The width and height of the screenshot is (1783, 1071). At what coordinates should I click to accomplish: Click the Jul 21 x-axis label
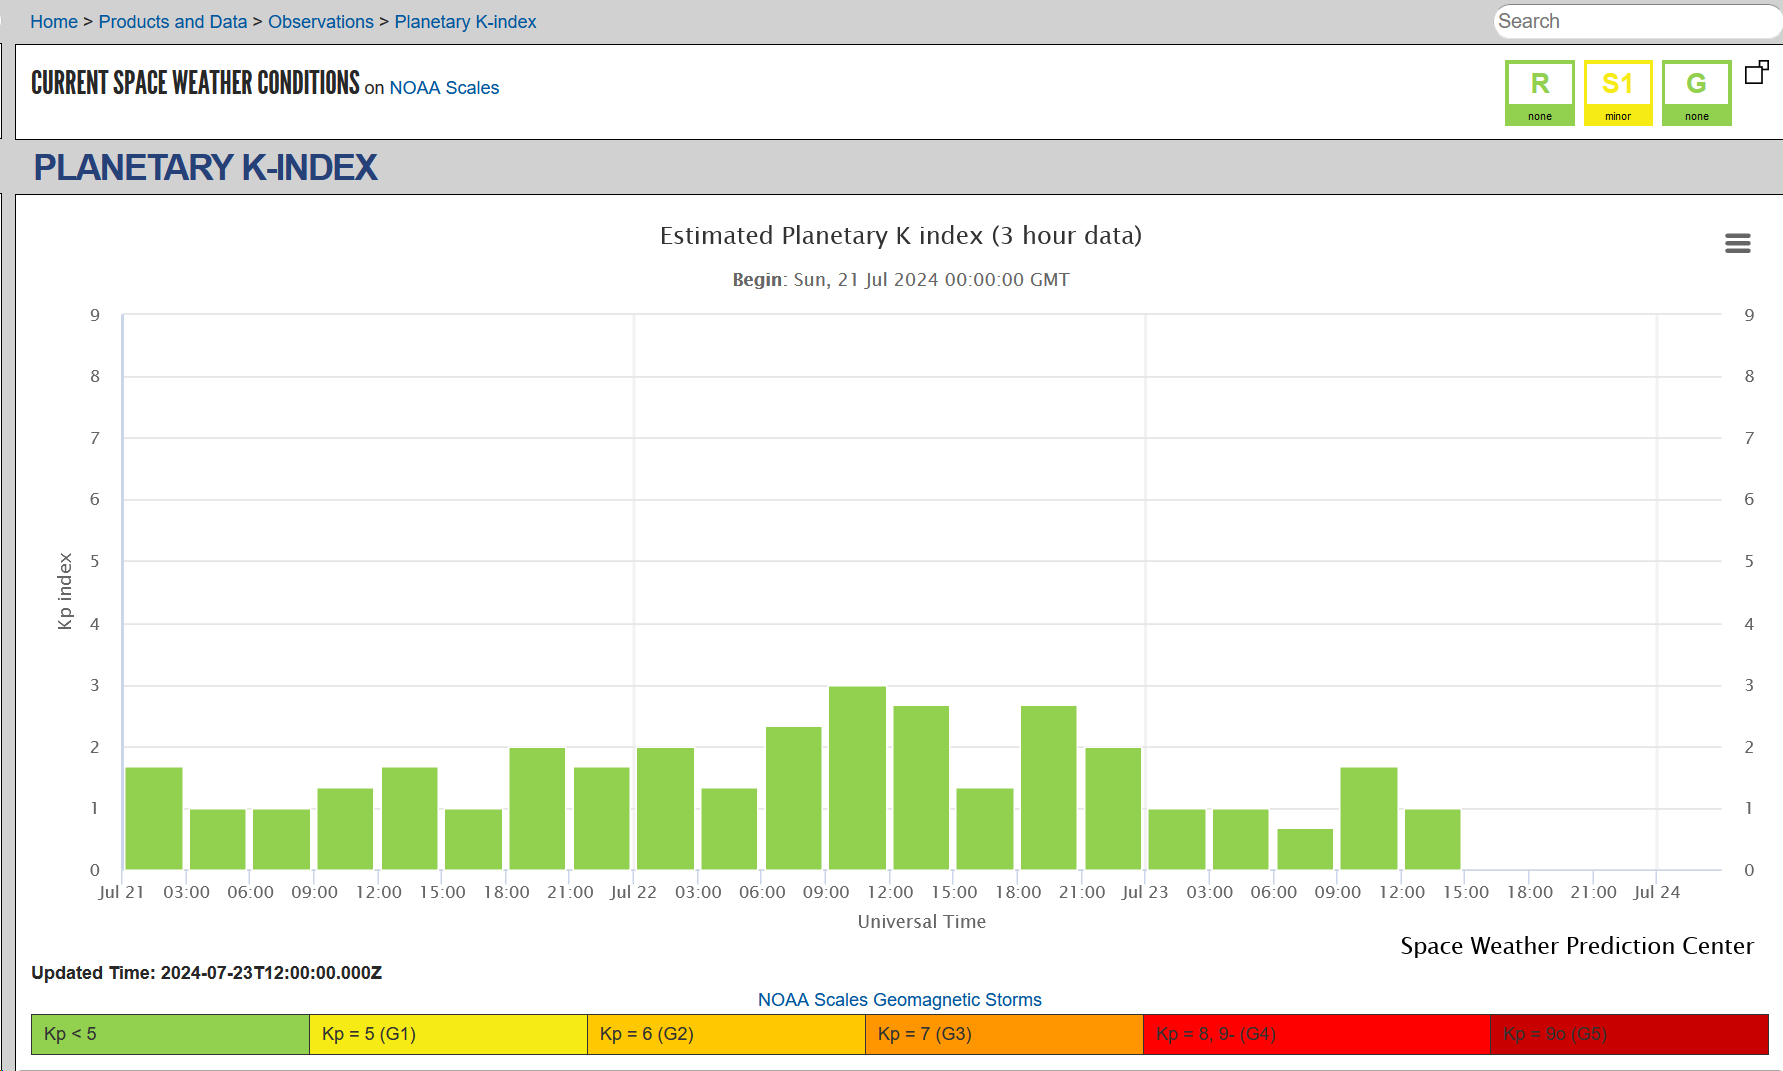(121, 892)
